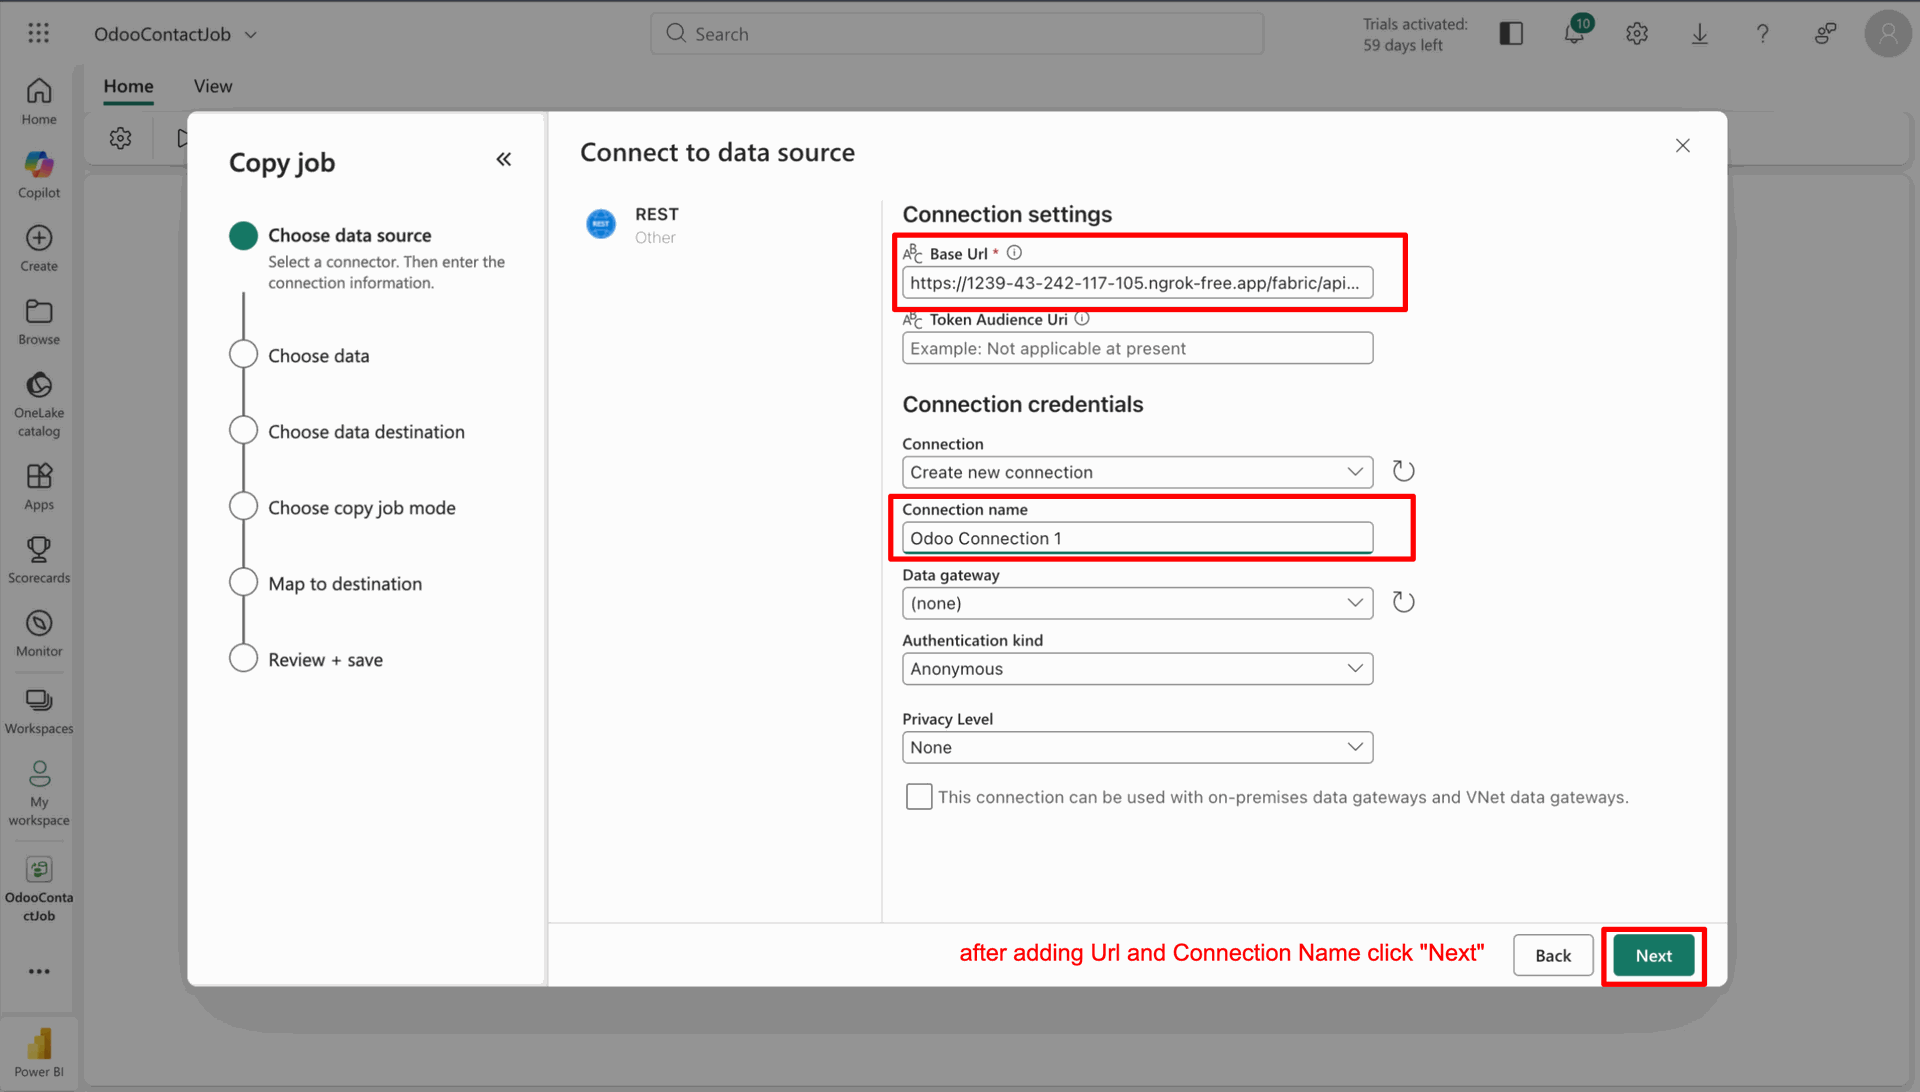This screenshot has height=1092, width=1920.
Task: Refresh the Data gateway list
Action: (1403, 602)
